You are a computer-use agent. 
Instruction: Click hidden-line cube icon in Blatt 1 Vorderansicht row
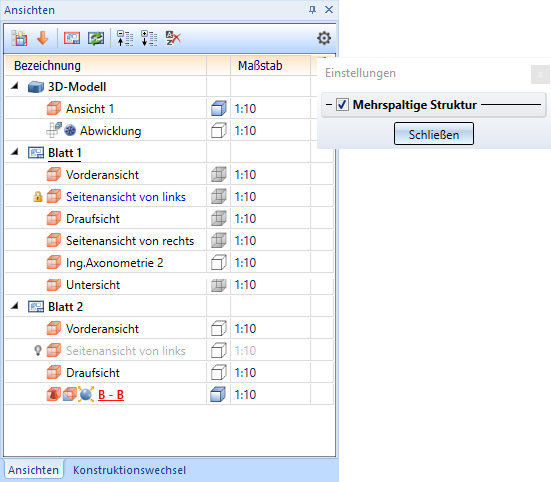219,175
